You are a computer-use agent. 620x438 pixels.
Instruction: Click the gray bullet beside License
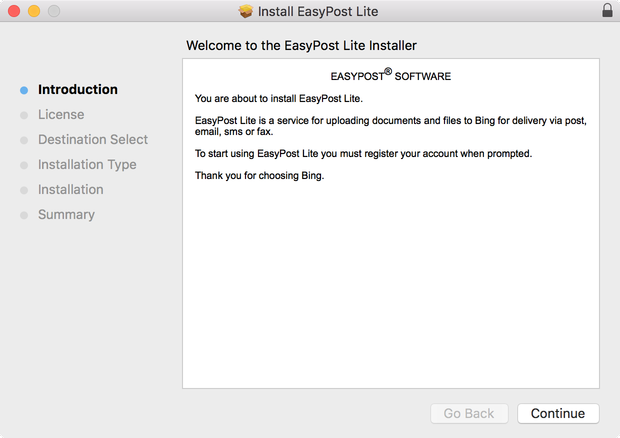tap(24, 115)
